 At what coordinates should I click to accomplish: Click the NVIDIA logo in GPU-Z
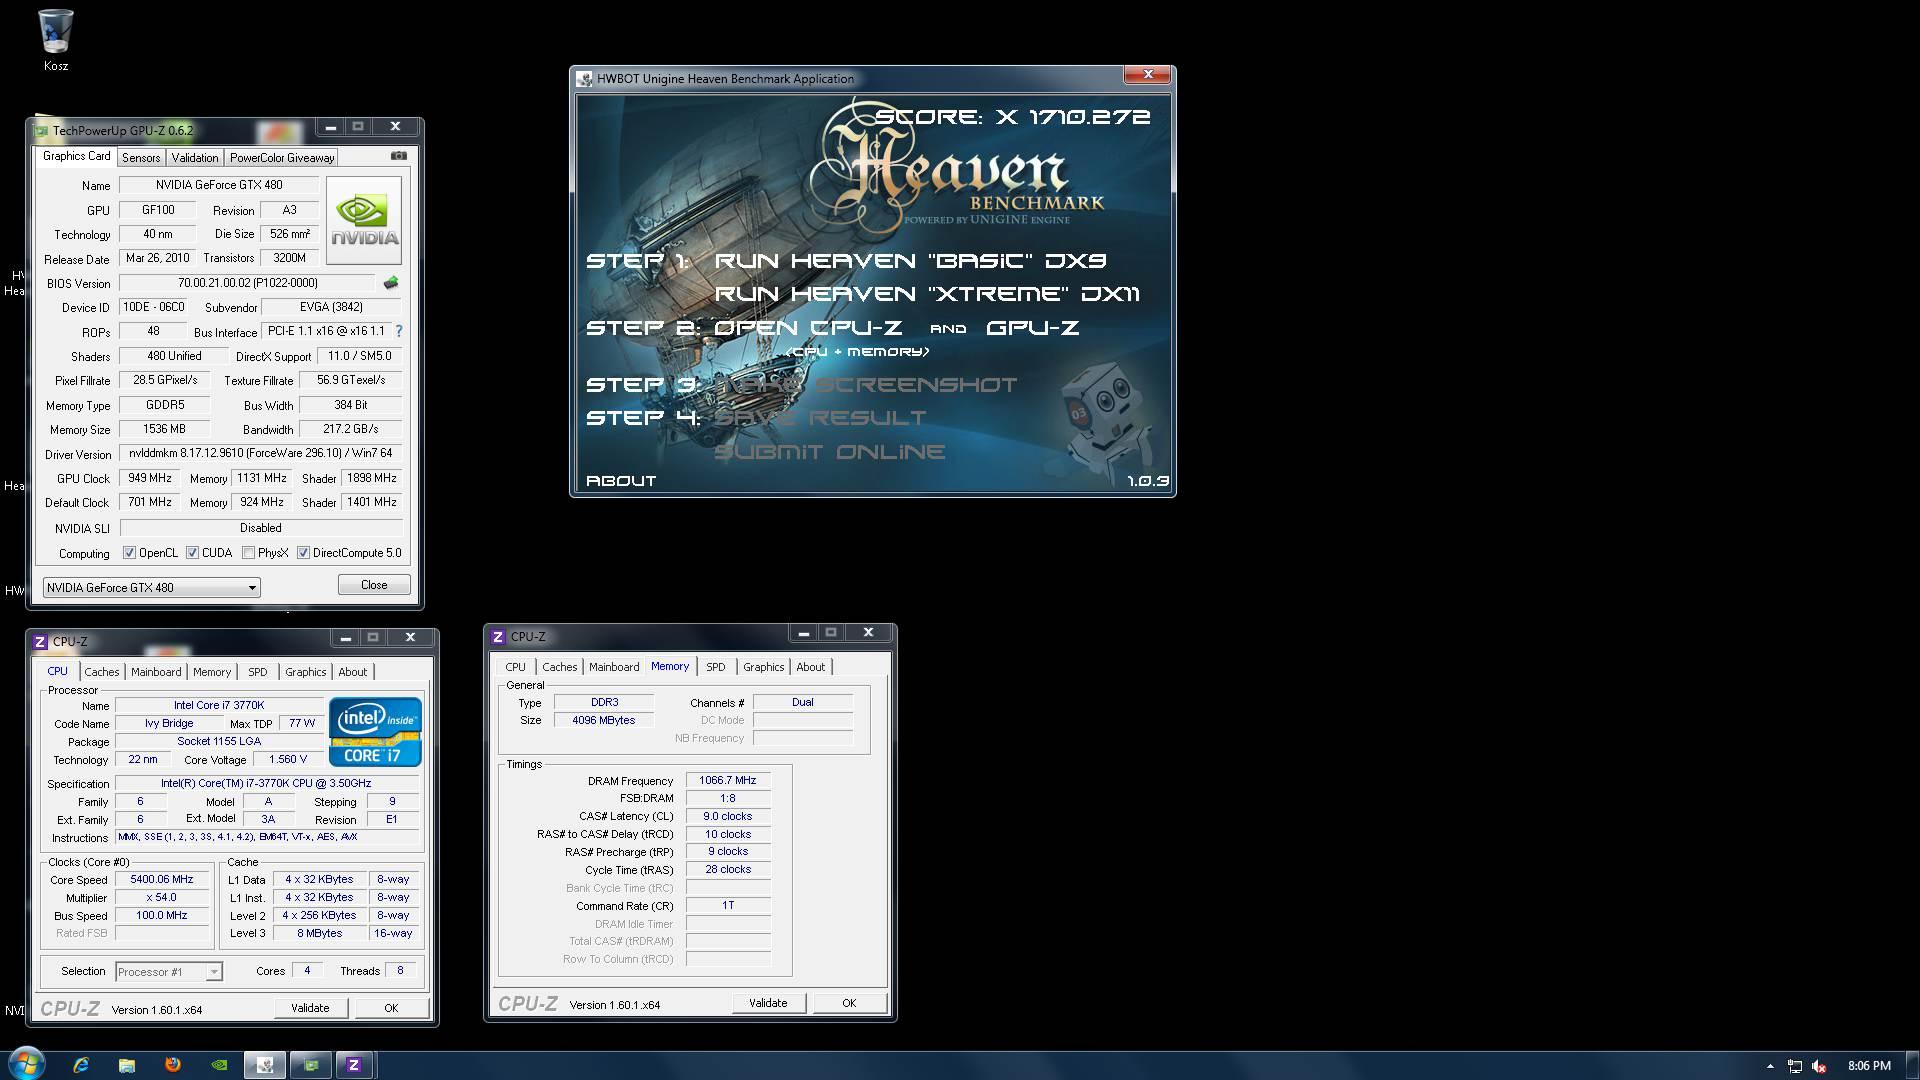(x=364, y=220)
